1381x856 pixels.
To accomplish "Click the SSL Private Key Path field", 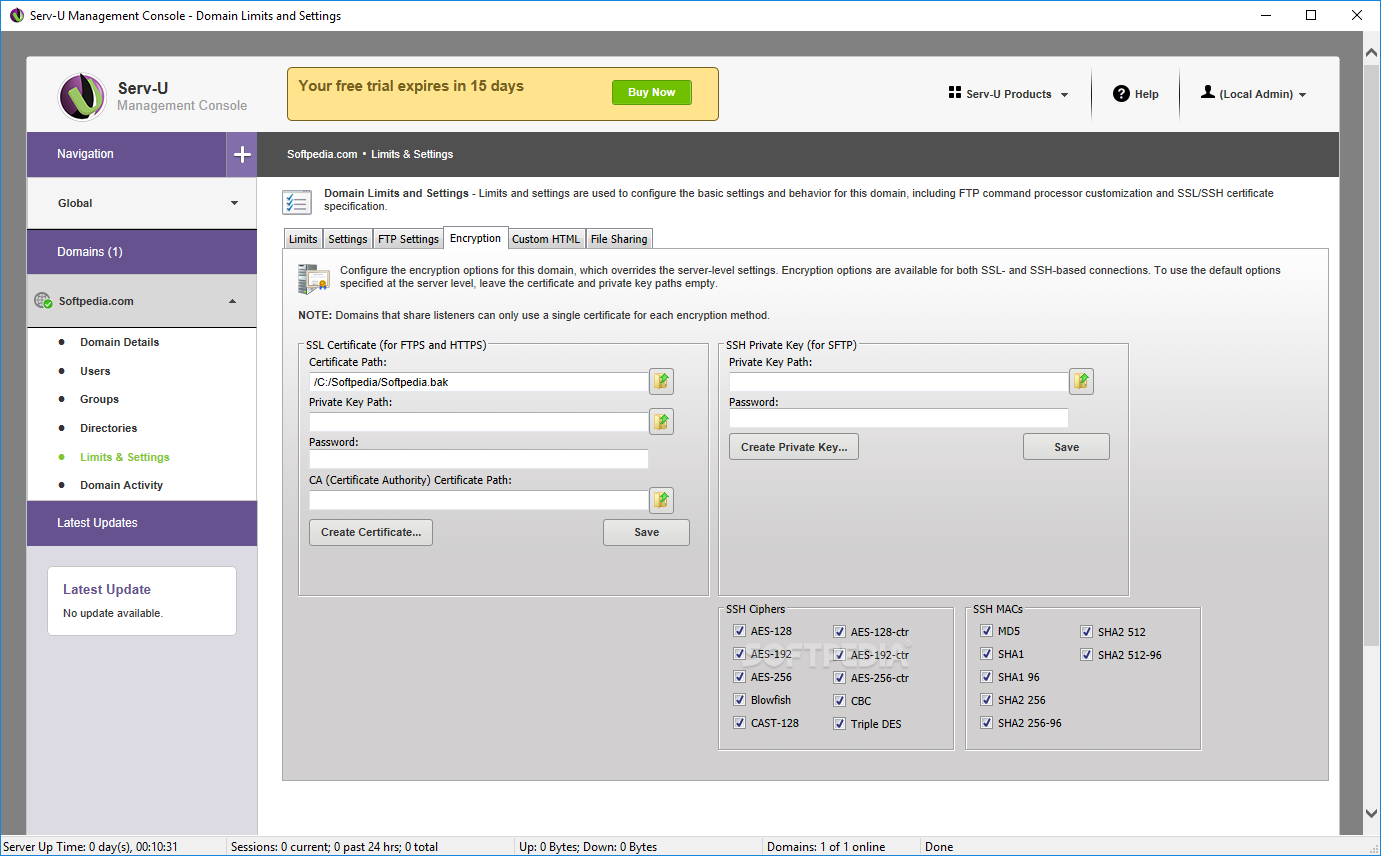I will tap(479, 422).
